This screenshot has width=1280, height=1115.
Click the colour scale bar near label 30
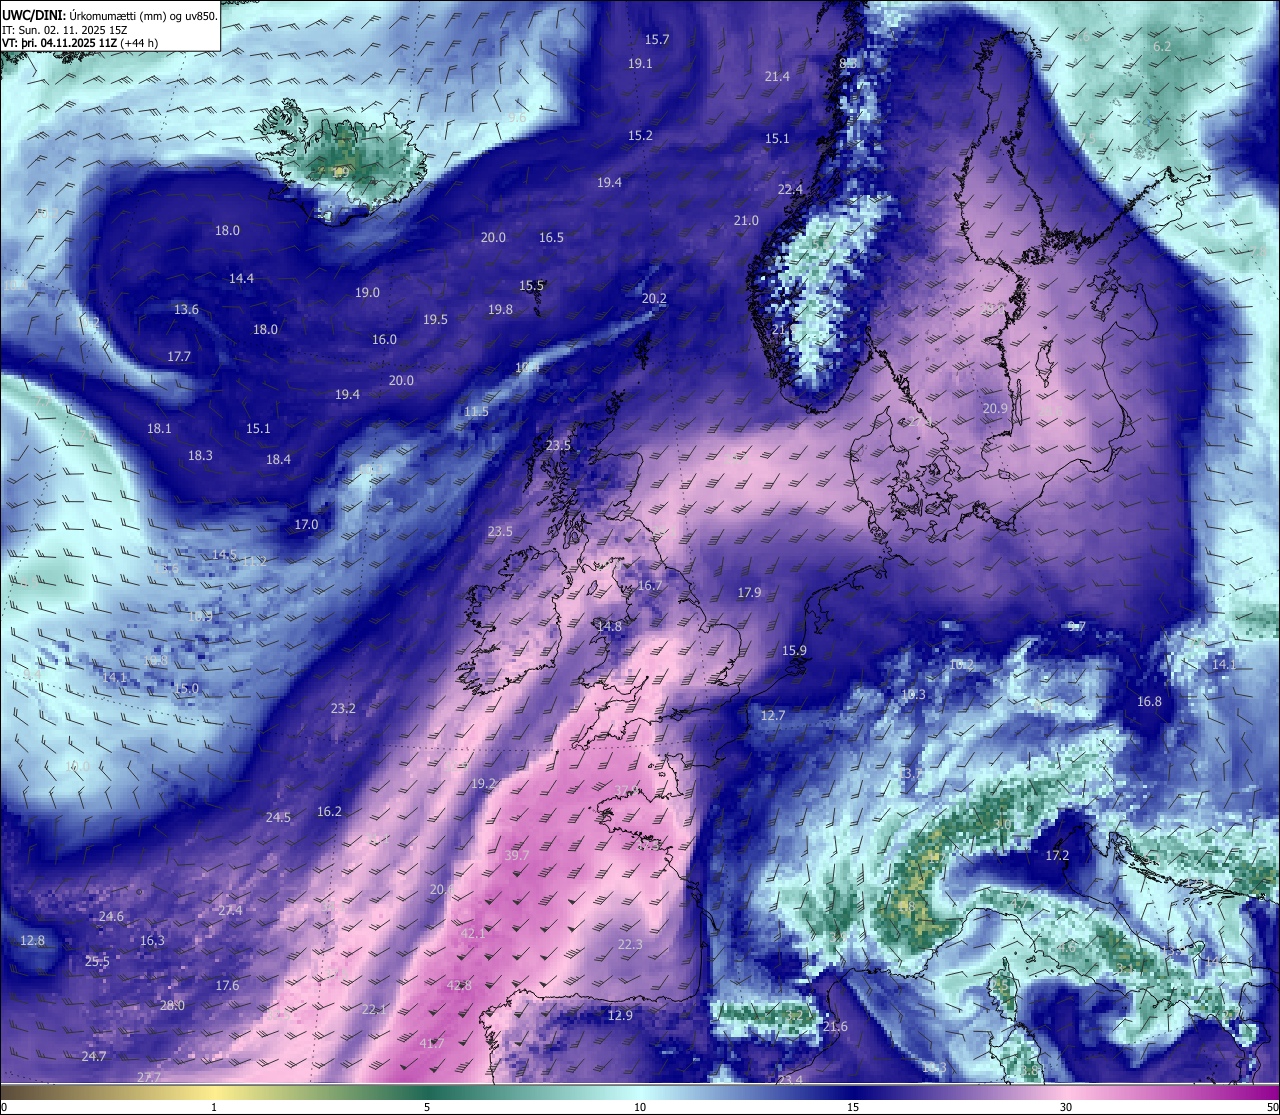point(1066,1092)
